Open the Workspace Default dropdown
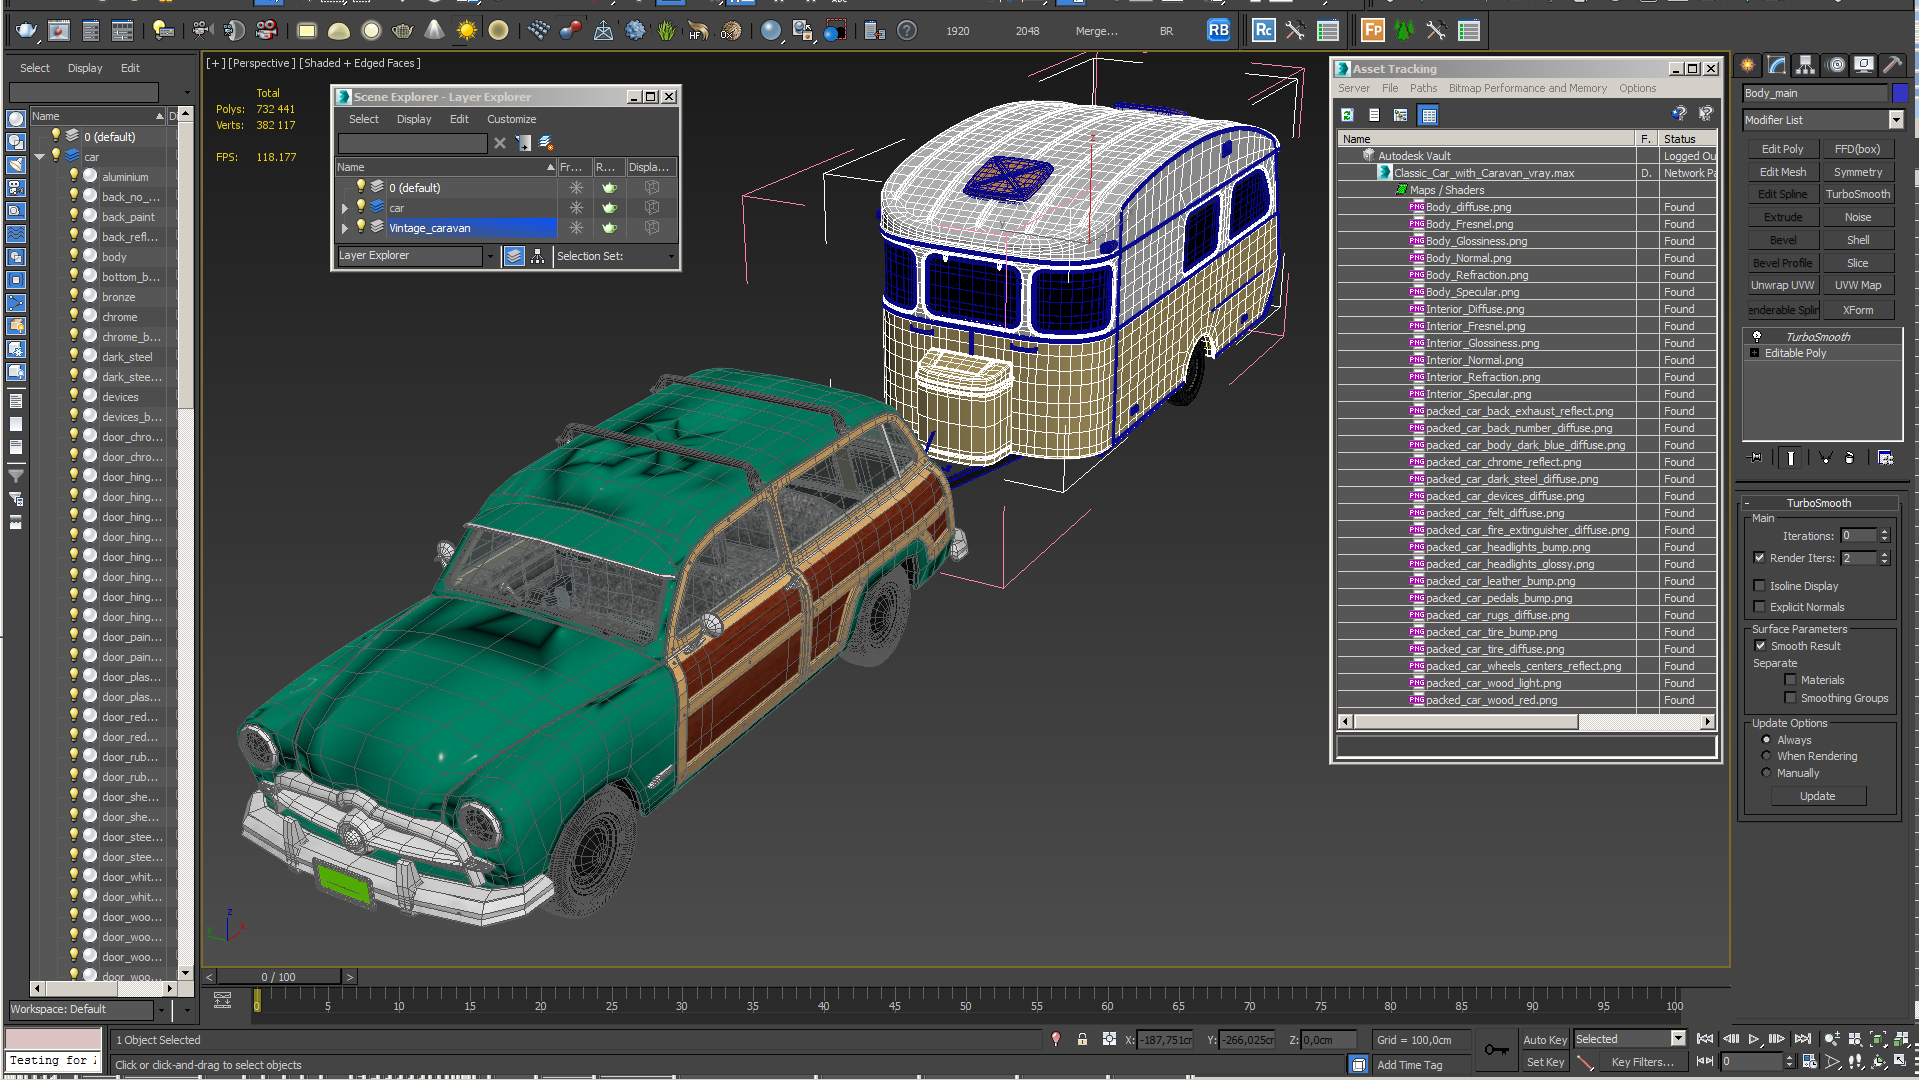This screenshot has height=1080, width=1920. pos(162,1010)
